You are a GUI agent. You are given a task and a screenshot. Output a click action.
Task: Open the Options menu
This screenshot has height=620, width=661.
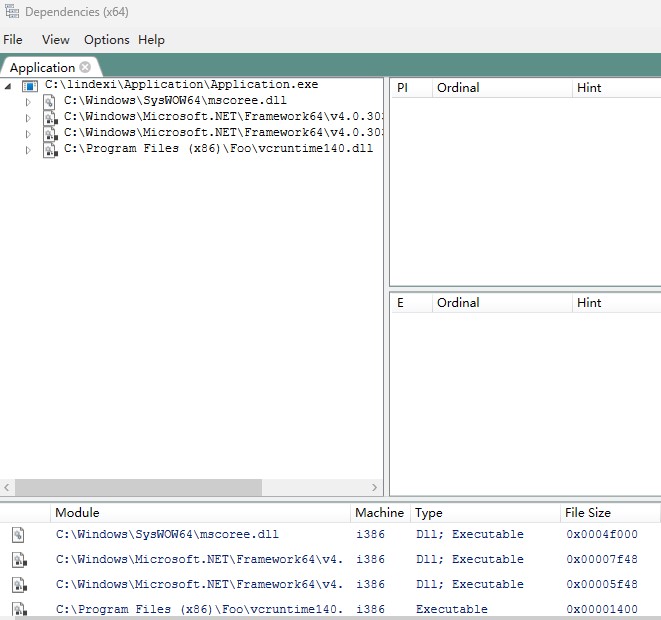click(106, 40)
